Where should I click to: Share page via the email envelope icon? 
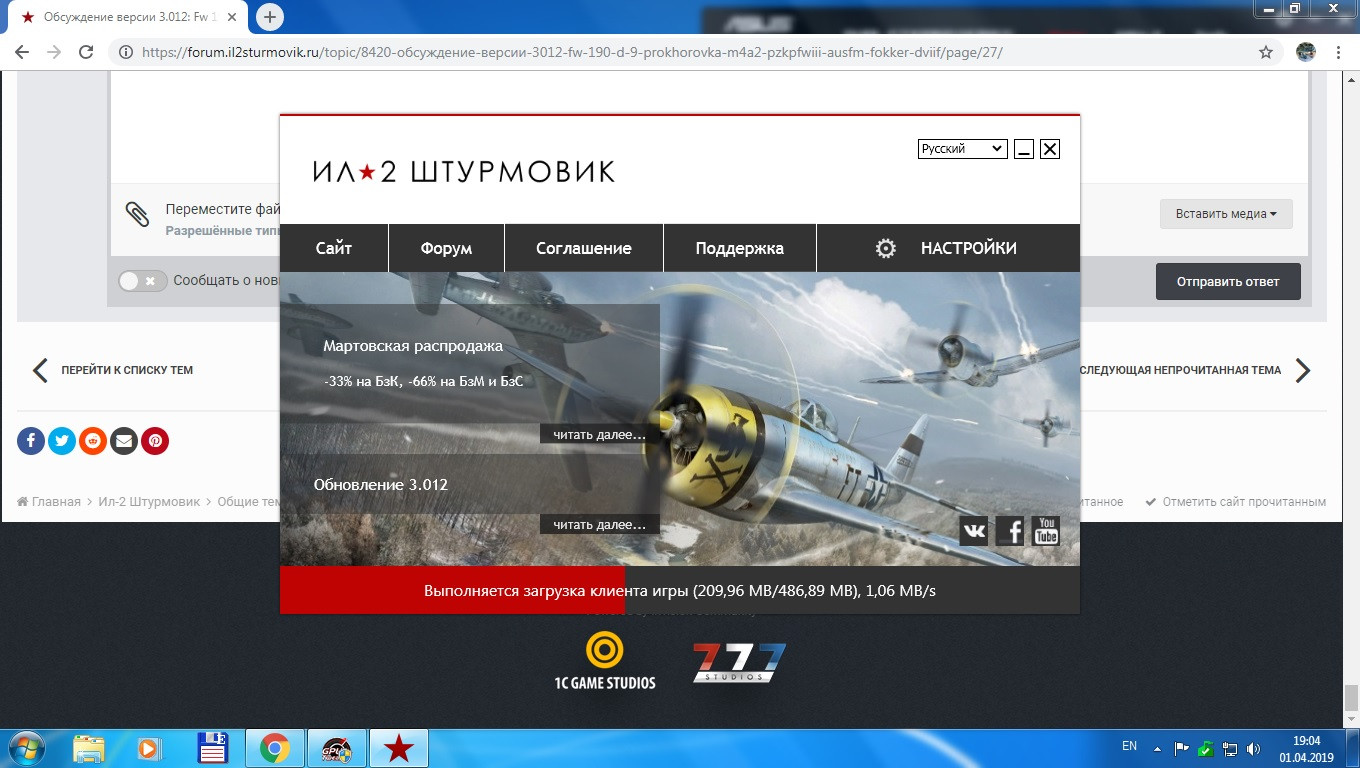(124, 440)
